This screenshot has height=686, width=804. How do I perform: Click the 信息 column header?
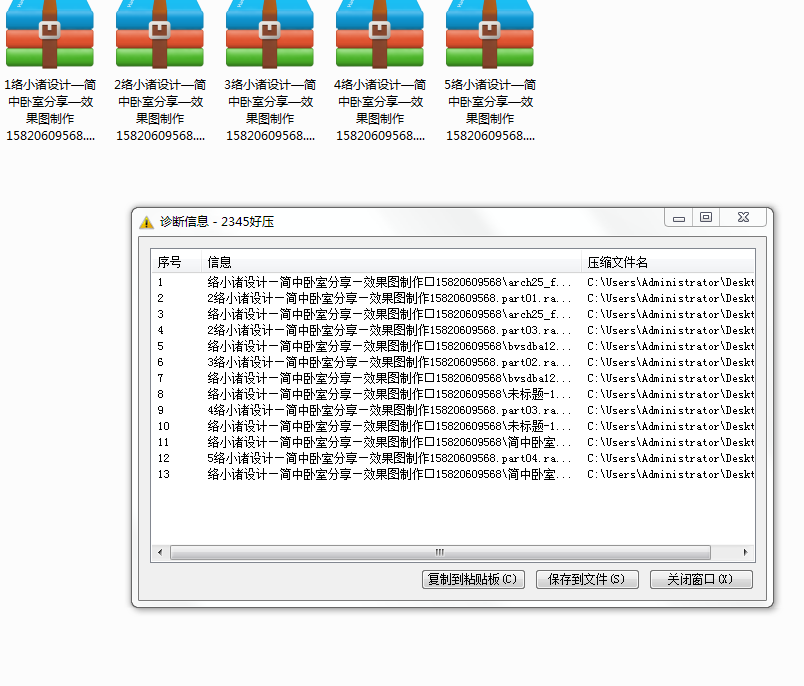click(391, 263)
